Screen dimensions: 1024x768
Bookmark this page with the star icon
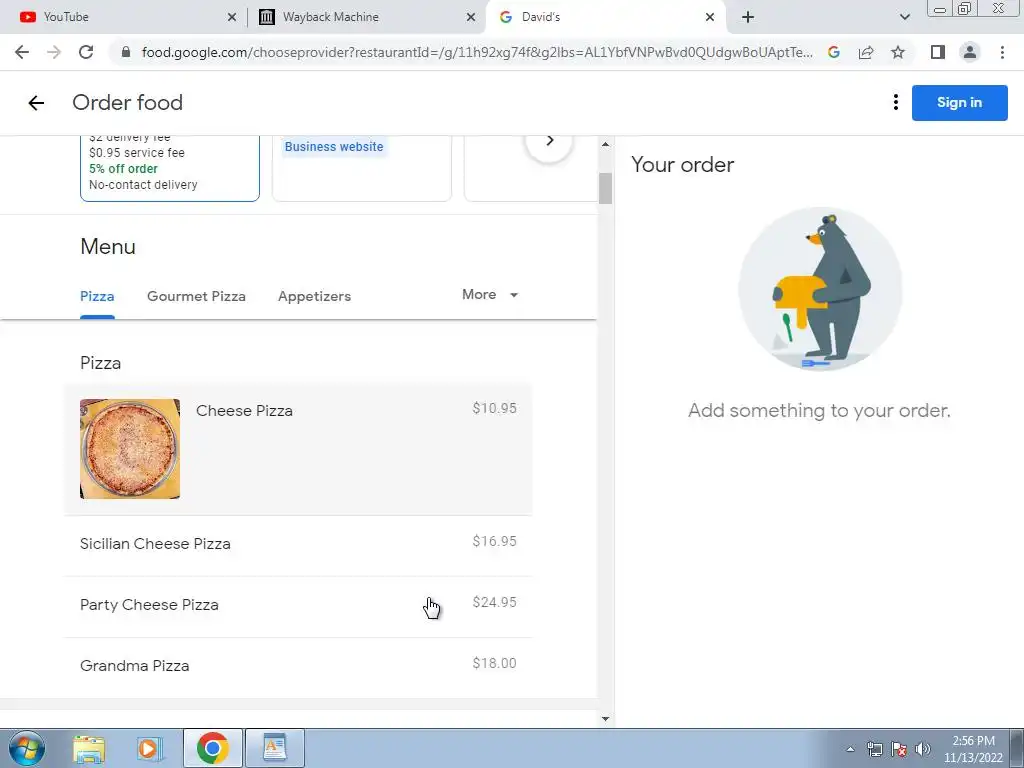click(x=898, y=52)
